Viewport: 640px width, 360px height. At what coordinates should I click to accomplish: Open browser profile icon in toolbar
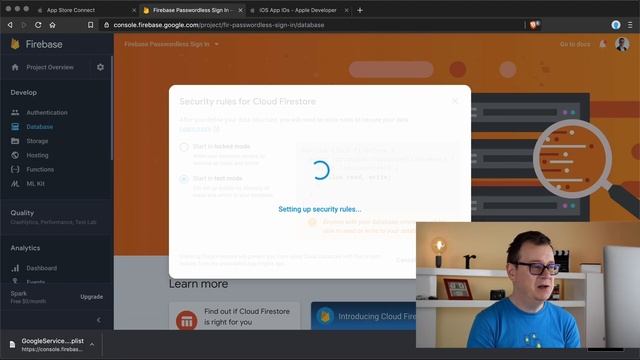[616, 25]
